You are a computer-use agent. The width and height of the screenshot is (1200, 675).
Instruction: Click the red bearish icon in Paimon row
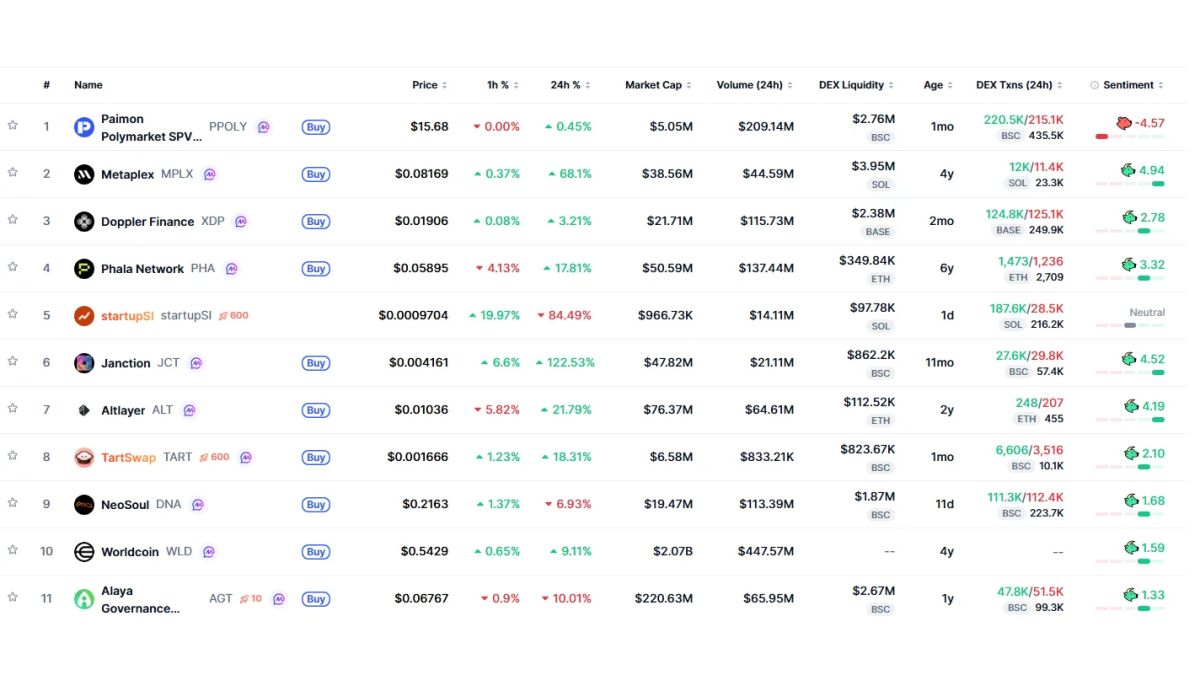1124,123
